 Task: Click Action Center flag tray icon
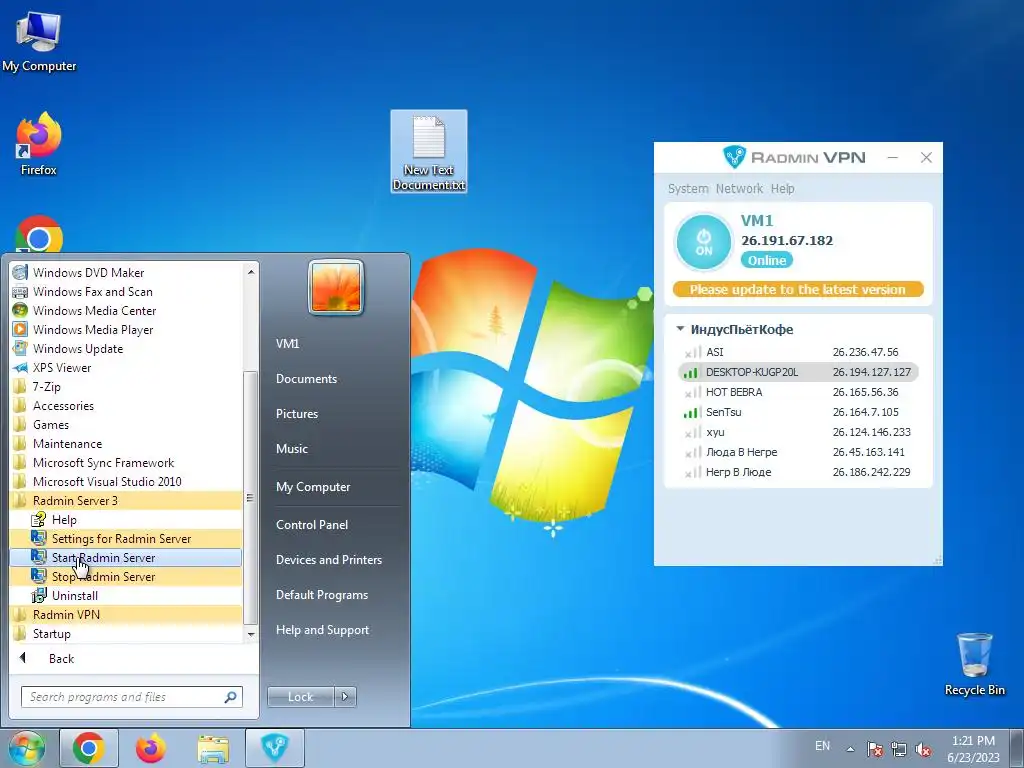(x=874, y=748)
